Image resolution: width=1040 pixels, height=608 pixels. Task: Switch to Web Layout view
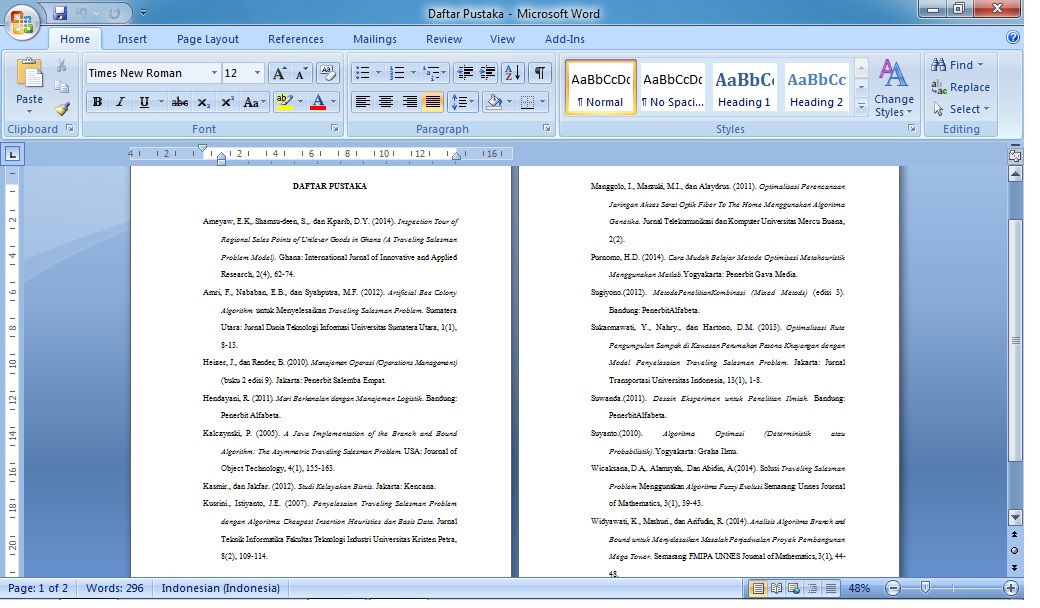[793, 588]
